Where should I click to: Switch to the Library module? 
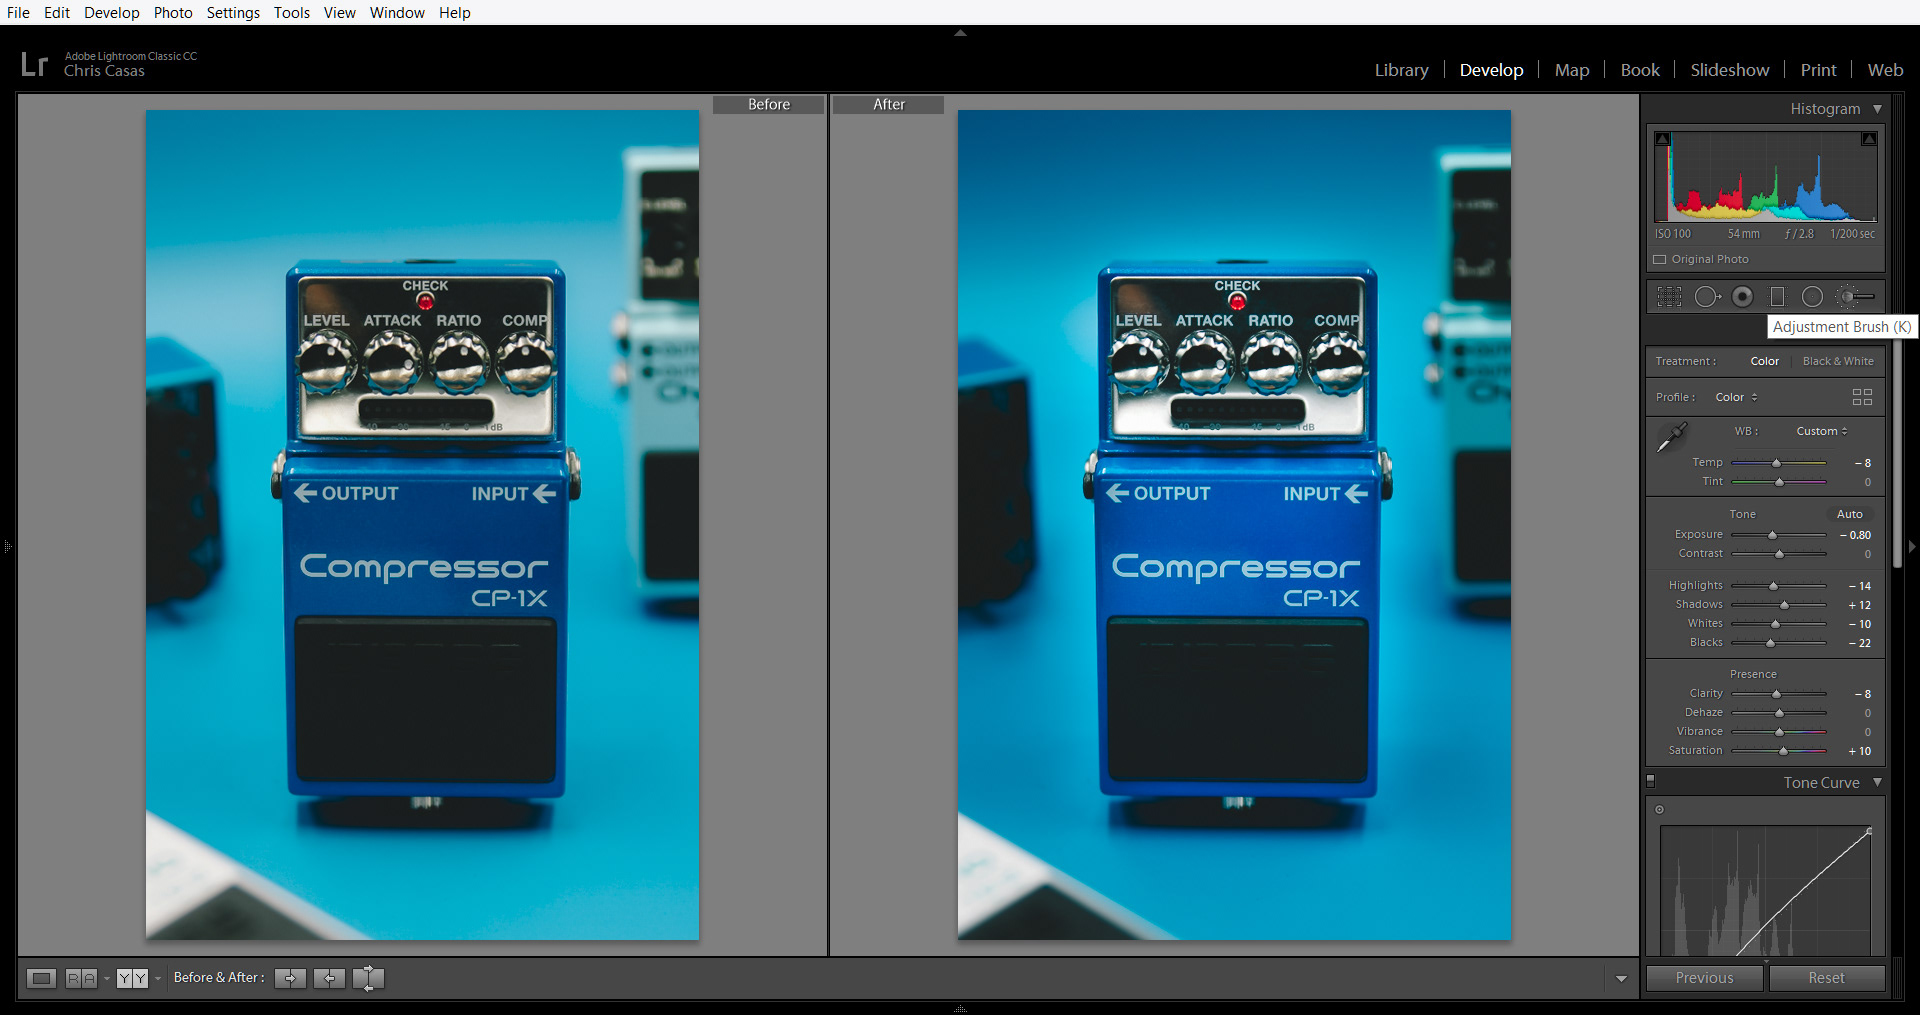[x=1401, y=70]
